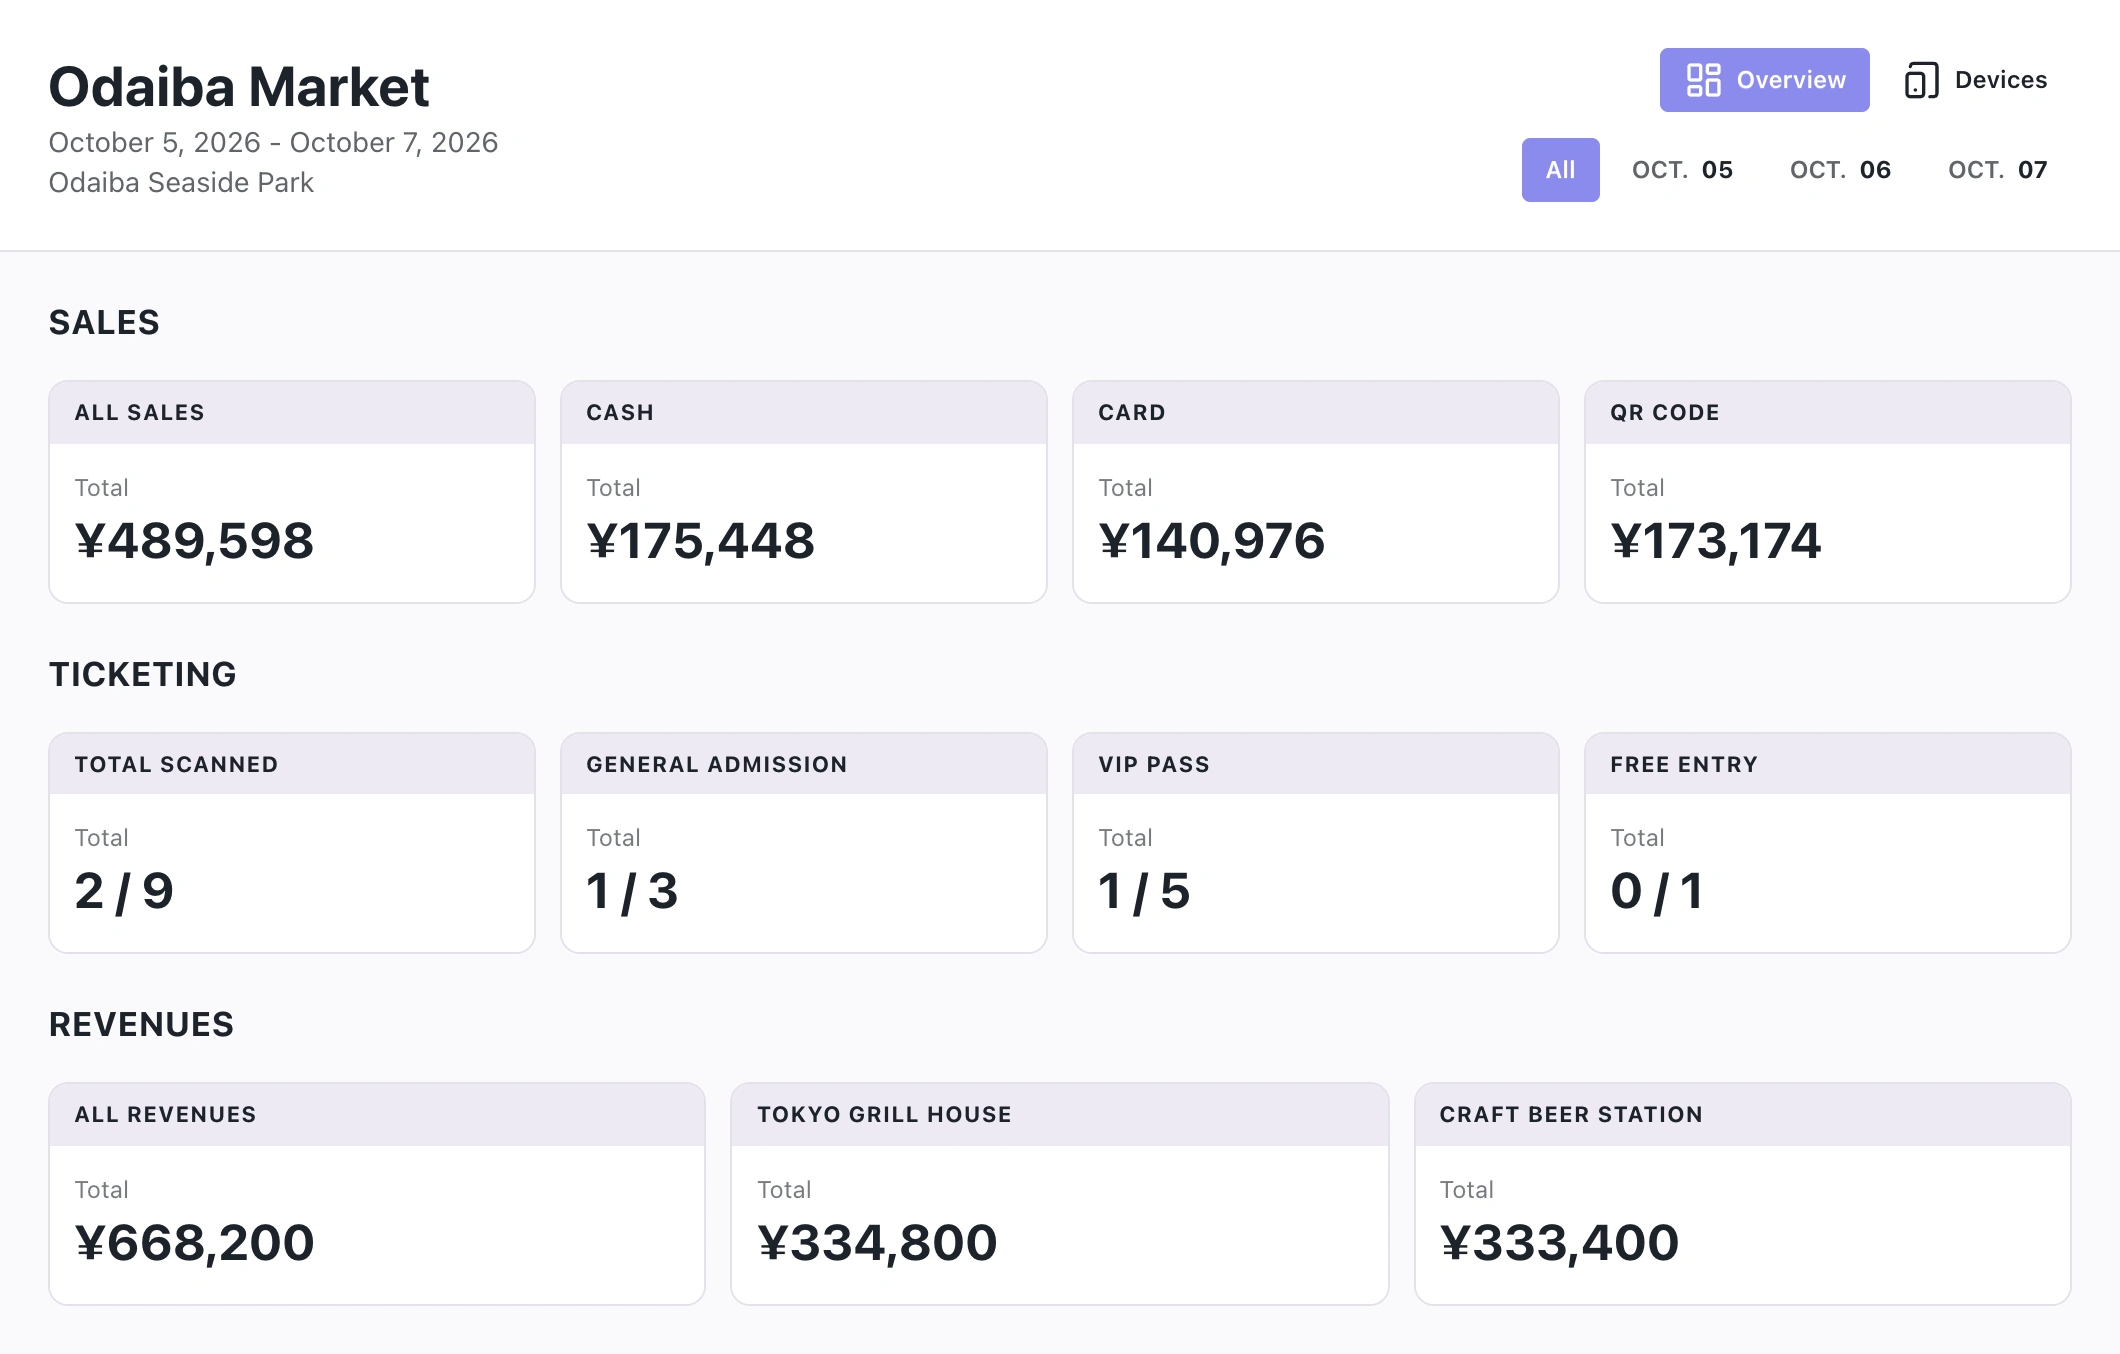Image resolution: width=2120 pixels, height=1354 pixels.
Task: Click the event date range text
Action: (x=273, y=143)
